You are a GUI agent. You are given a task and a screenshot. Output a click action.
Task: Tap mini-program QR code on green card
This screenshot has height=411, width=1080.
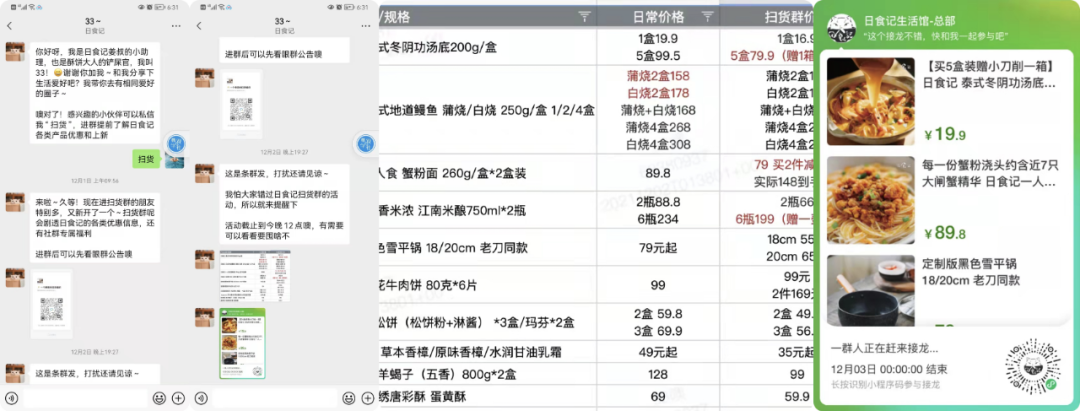click(x=1032, y=366)
